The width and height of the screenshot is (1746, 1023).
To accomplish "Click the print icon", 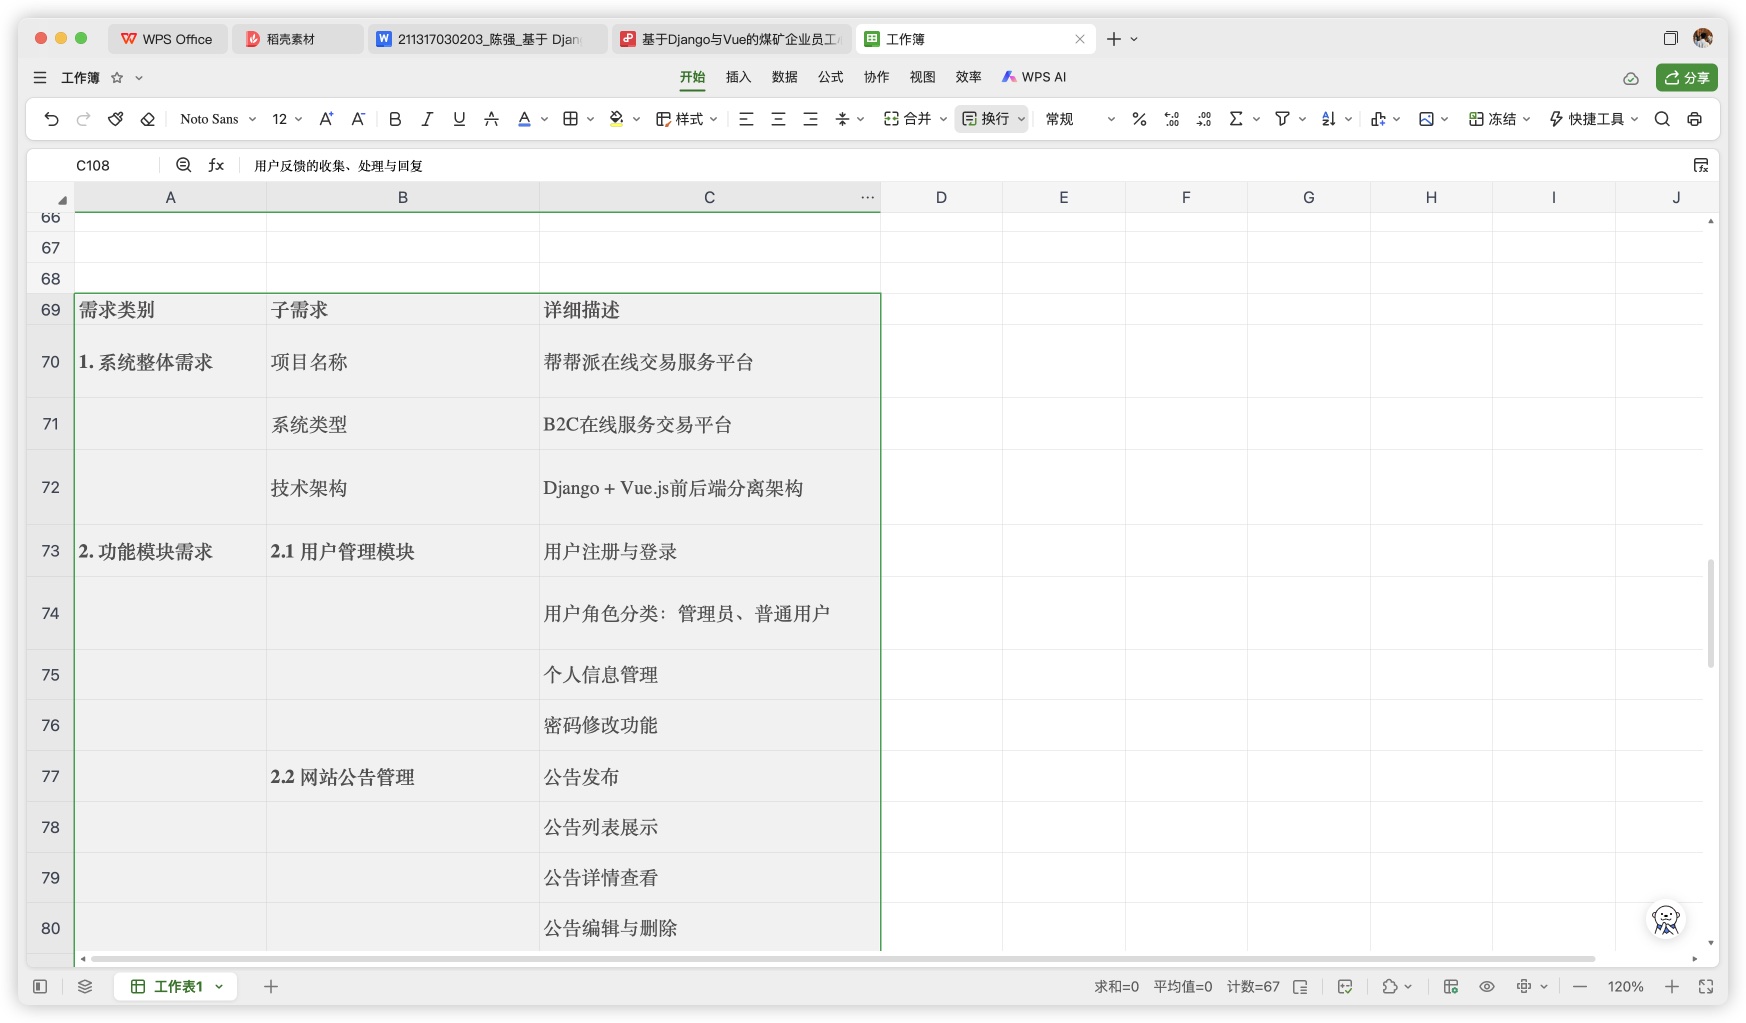I will [x=1694, y=119].
